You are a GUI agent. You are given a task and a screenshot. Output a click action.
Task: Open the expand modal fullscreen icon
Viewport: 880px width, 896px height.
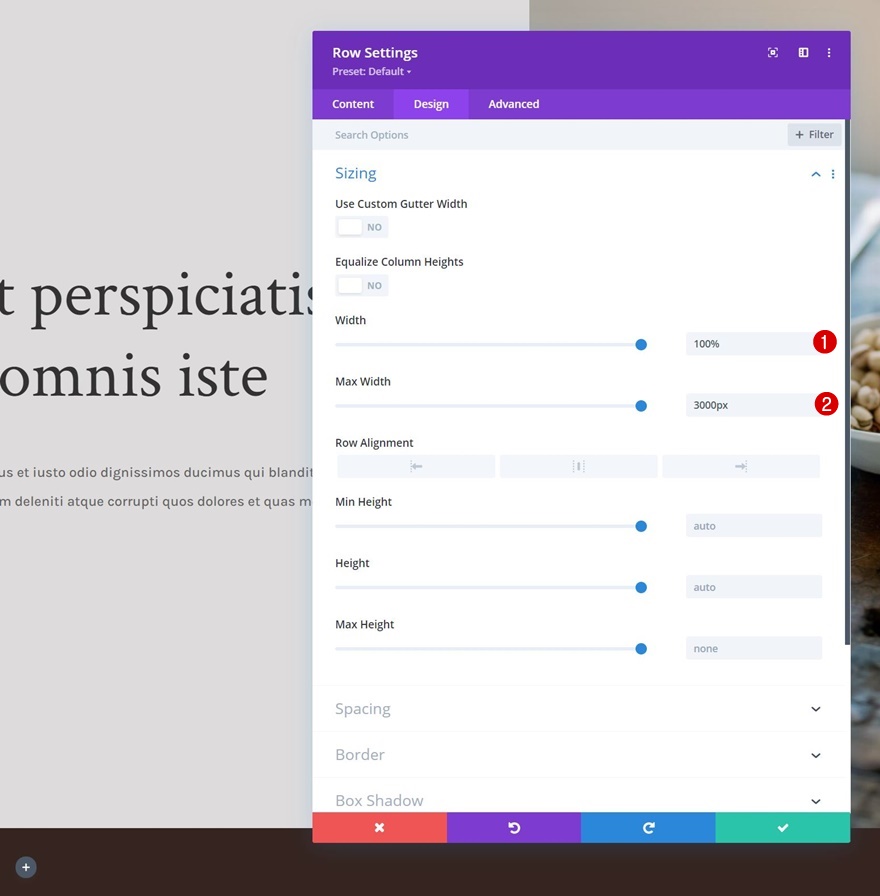pyautogui.click(x=773, y=53)
